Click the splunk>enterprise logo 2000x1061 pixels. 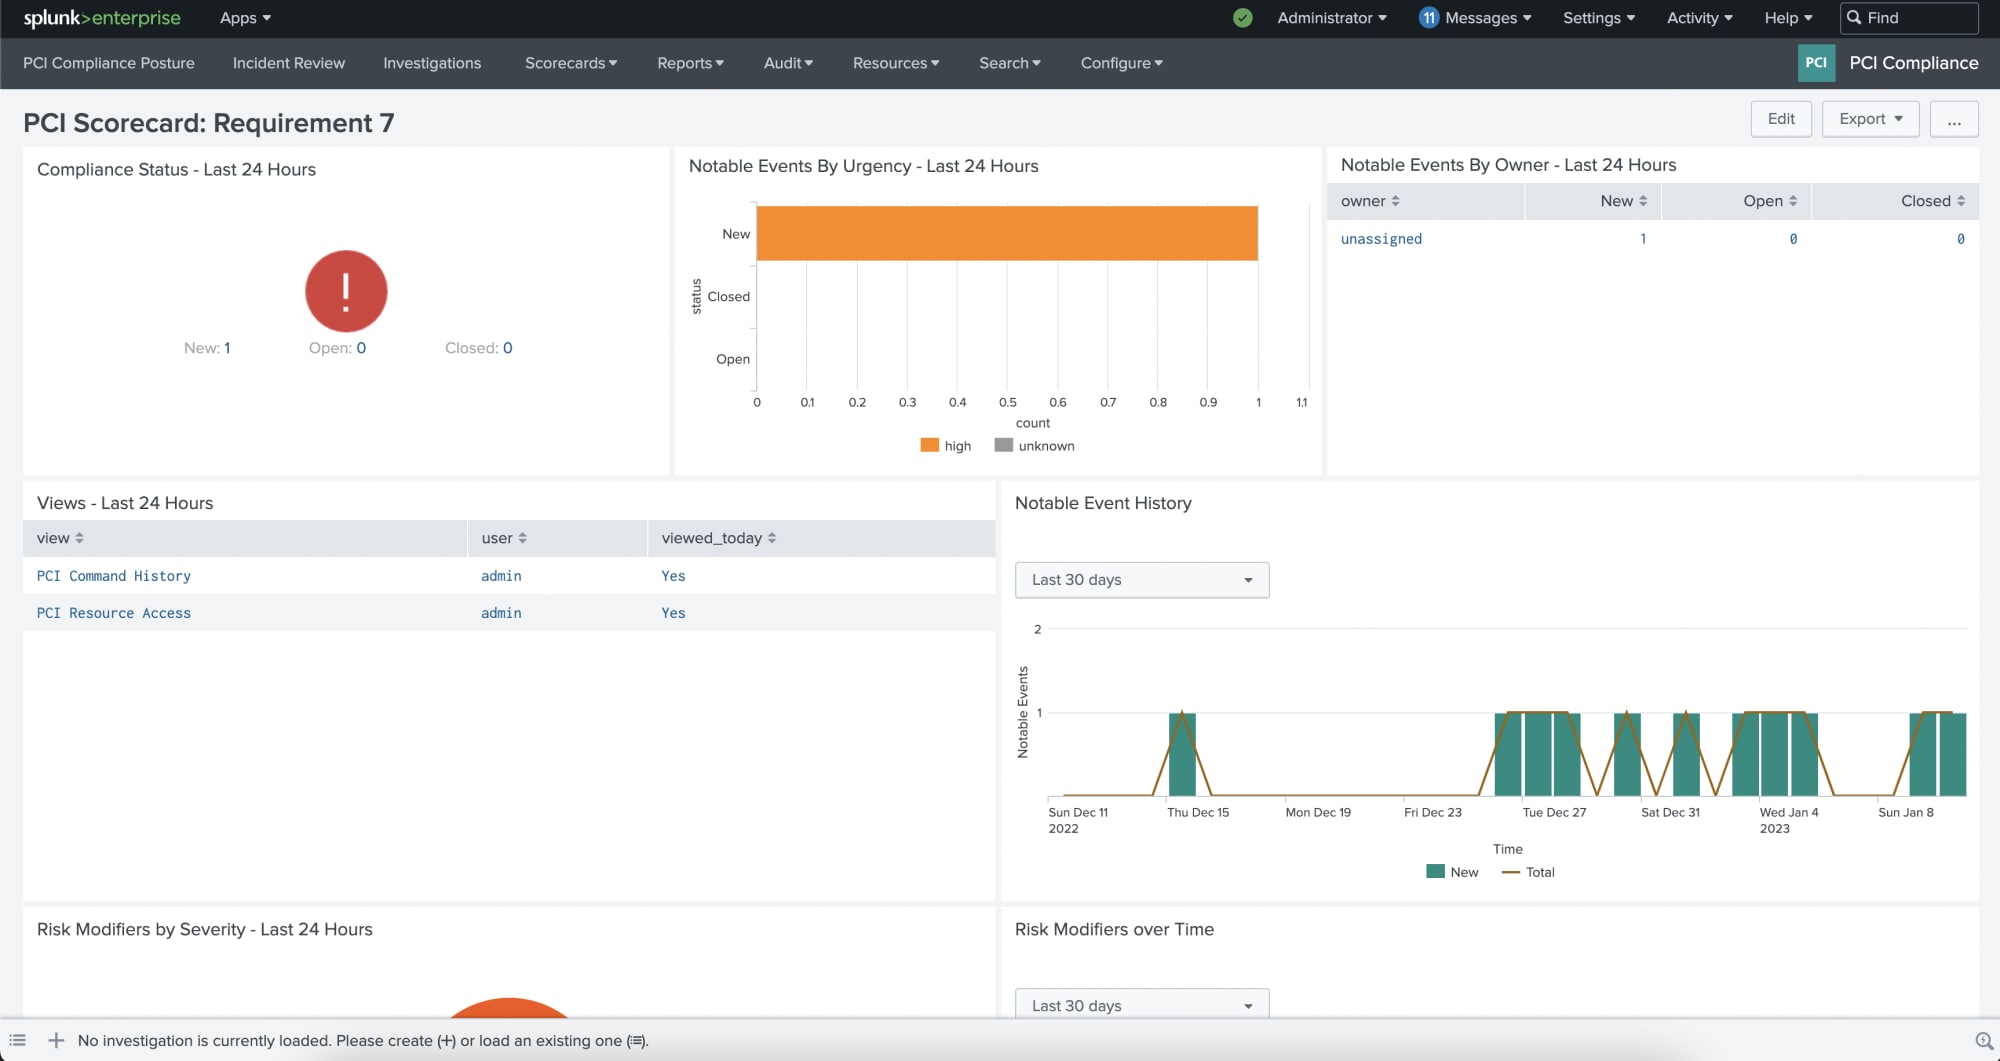click(x=102, y=18)
